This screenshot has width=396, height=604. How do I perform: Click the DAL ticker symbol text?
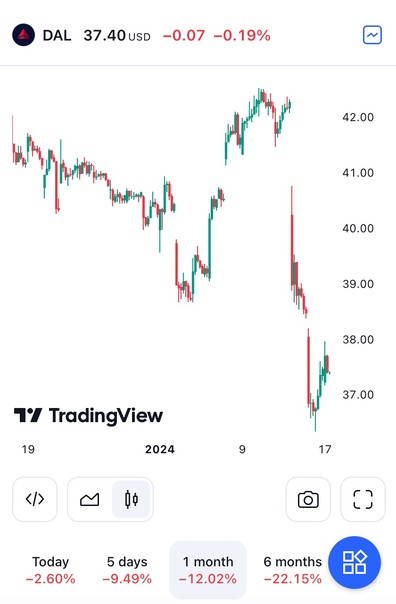[x=57, y=36]
